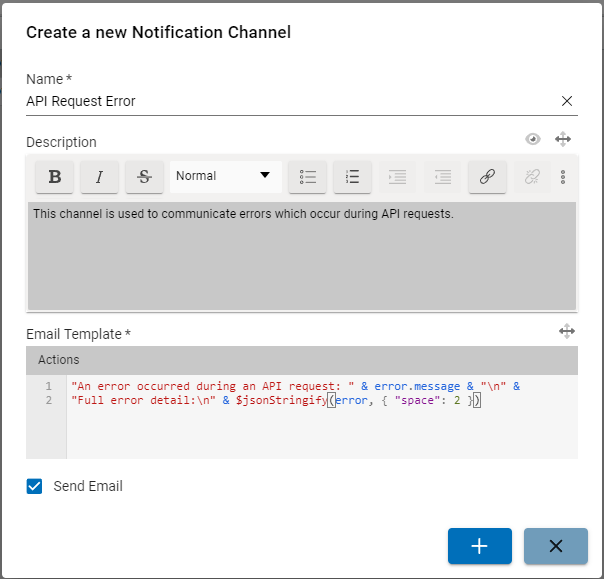Click the blue plus button to create channel
Image resolution: width=604 pixels, height=579 pixels.
479,546
